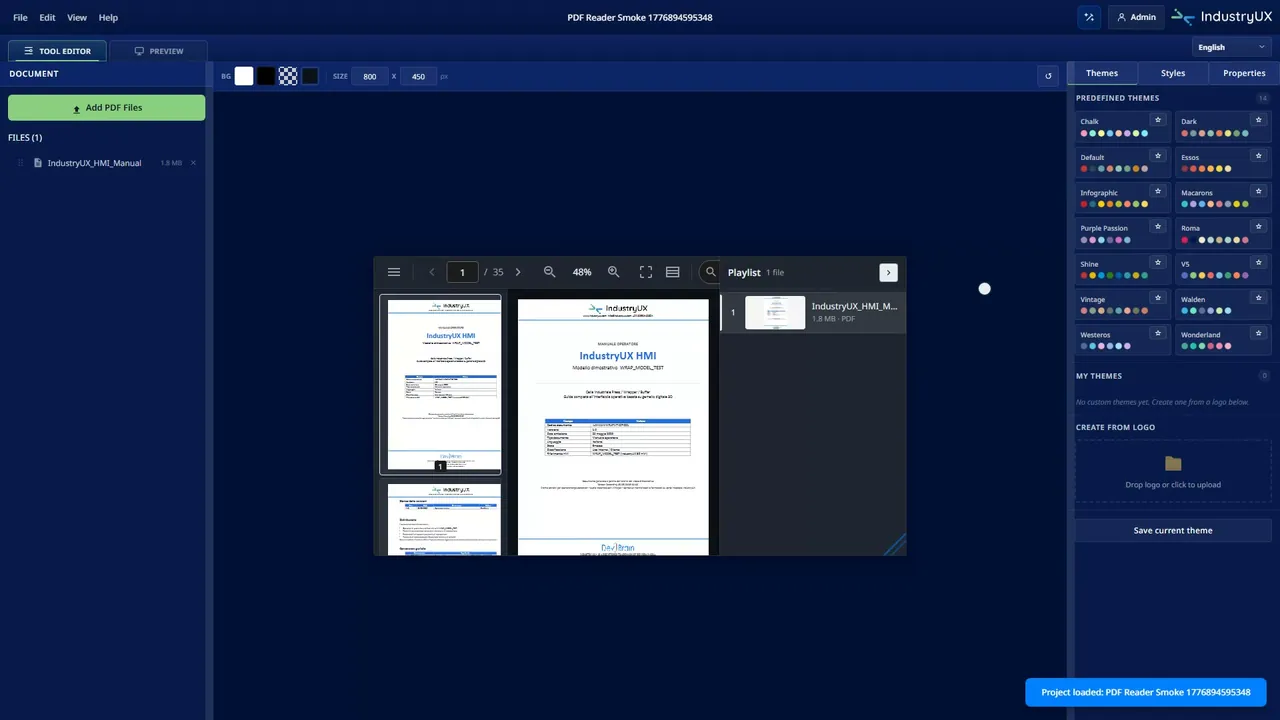Open the Help menu
This screenshot has height=720, width=1280.
(x=108, y=17)
